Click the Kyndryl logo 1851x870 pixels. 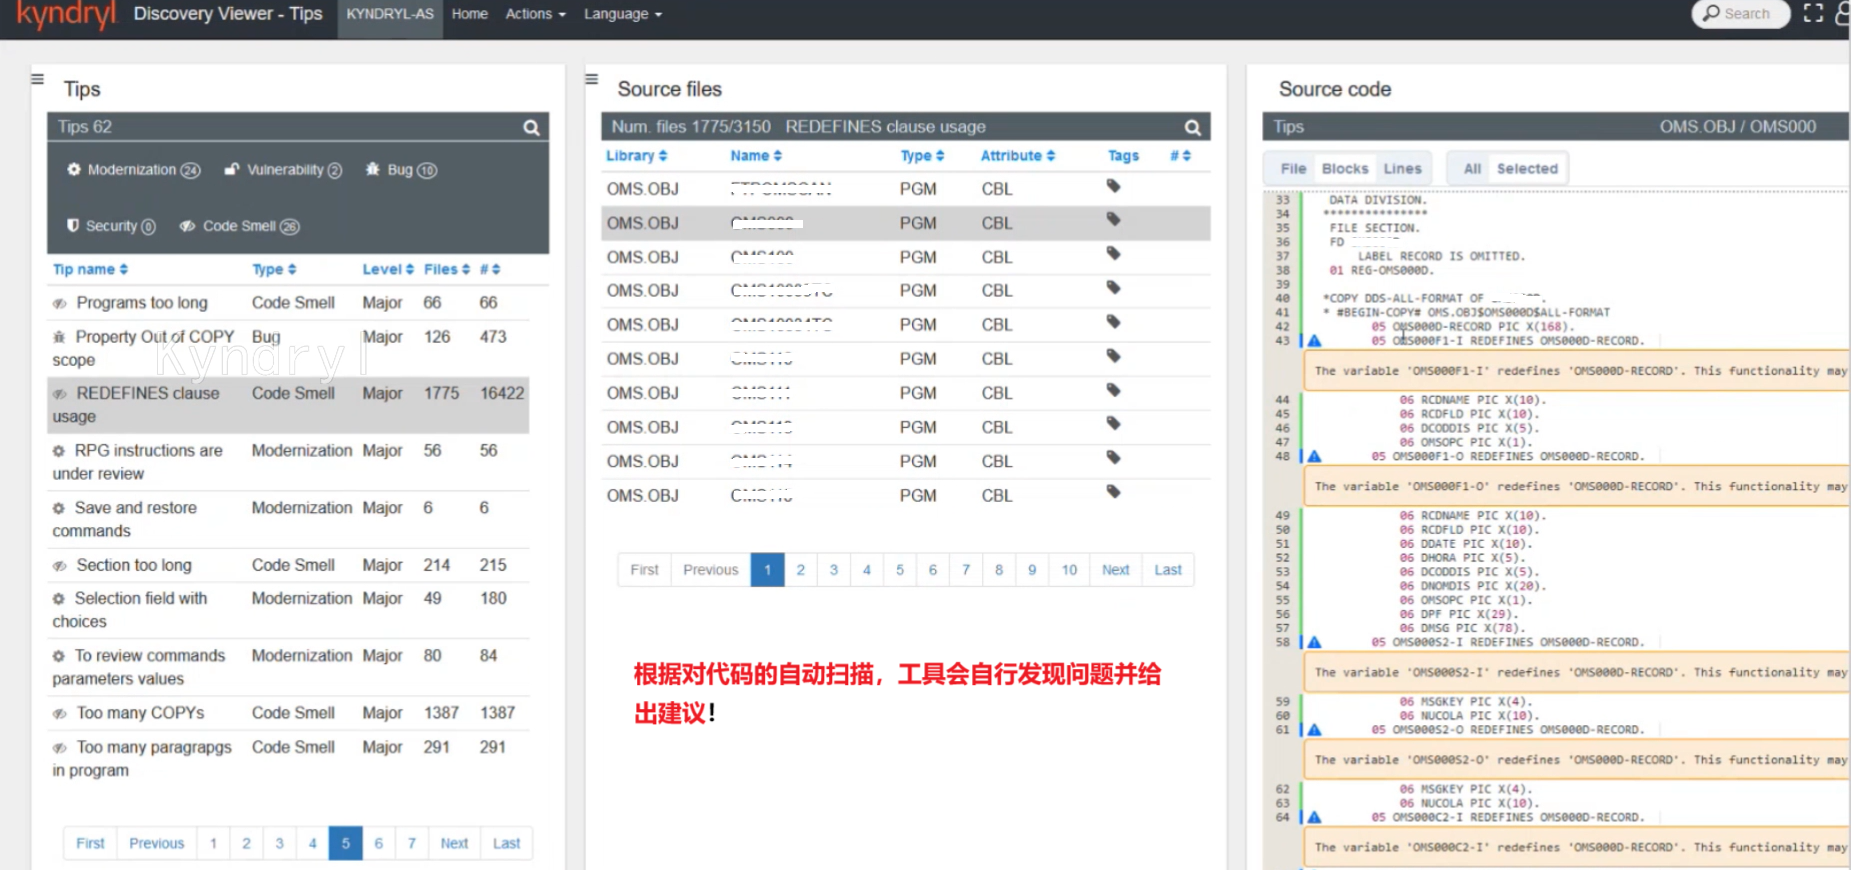pos(67,15)
